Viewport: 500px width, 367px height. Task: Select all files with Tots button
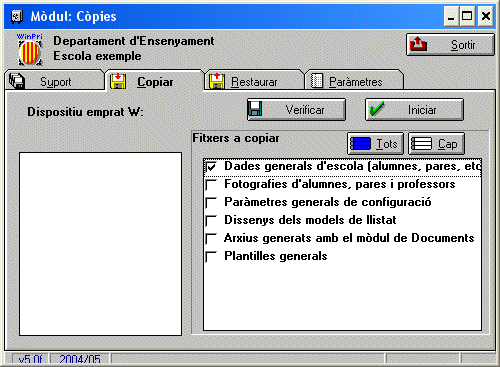(x=375, y=144)
